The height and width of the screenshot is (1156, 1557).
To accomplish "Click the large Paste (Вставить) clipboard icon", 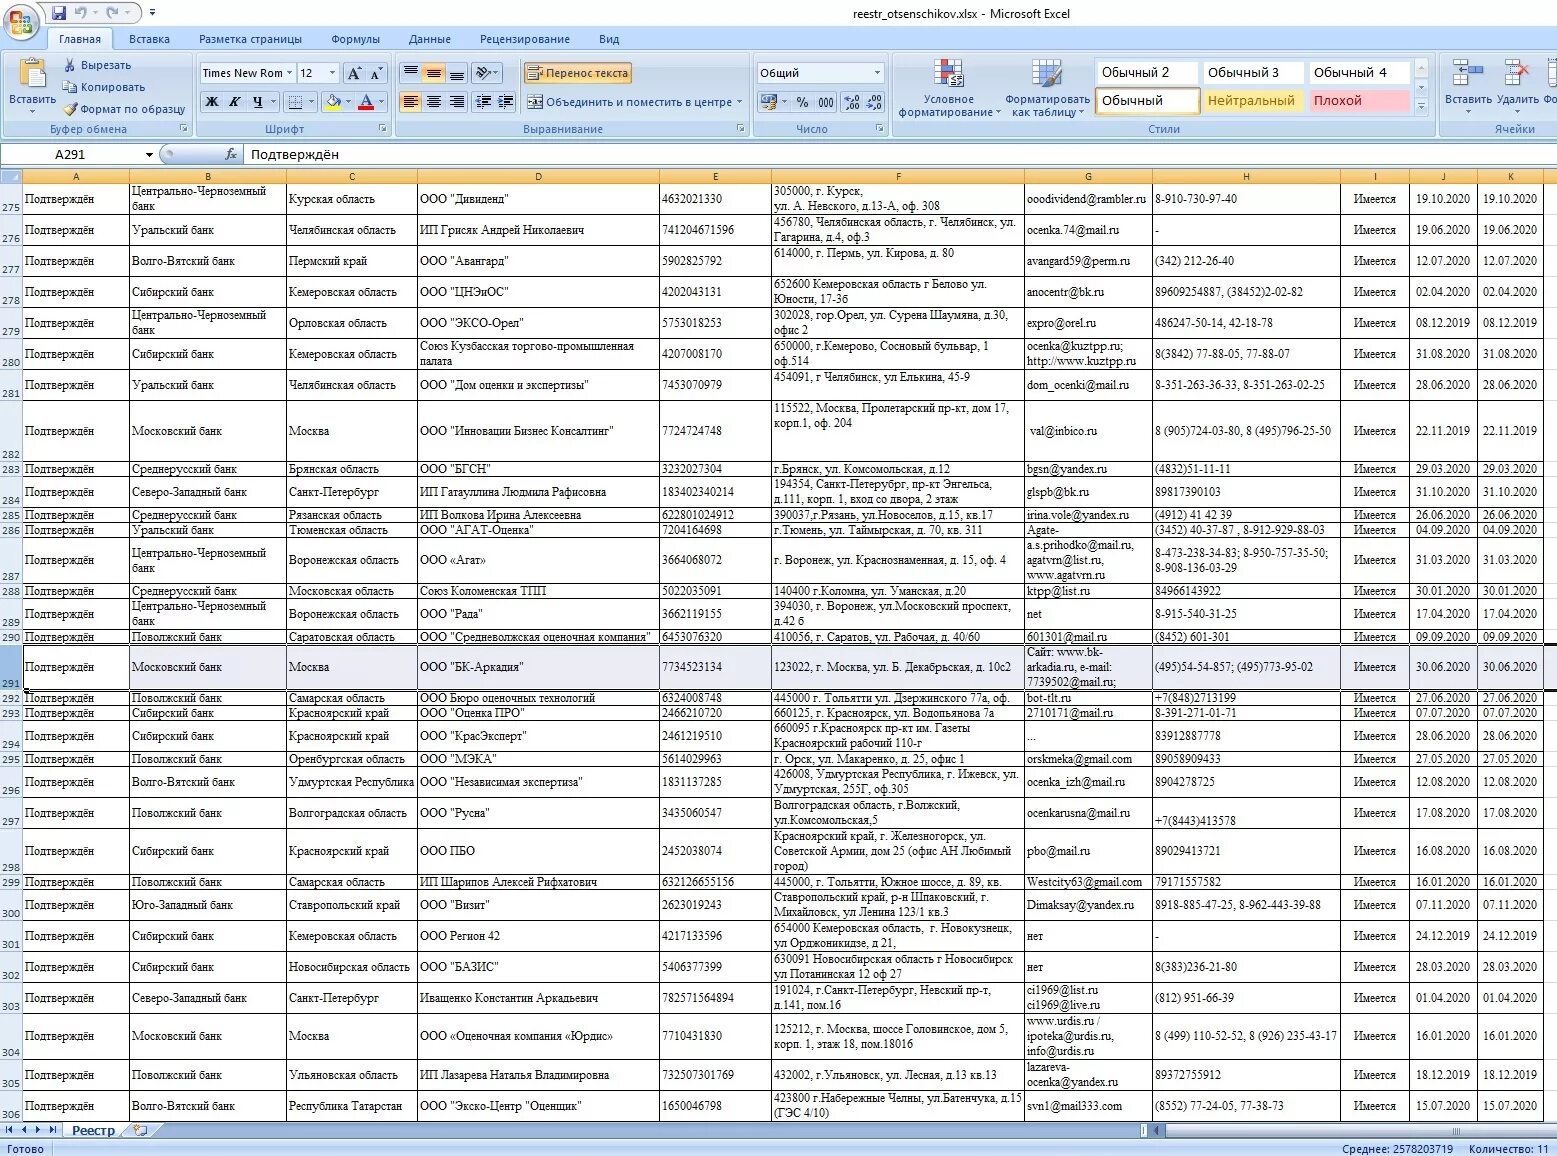I will pos(32,74).
